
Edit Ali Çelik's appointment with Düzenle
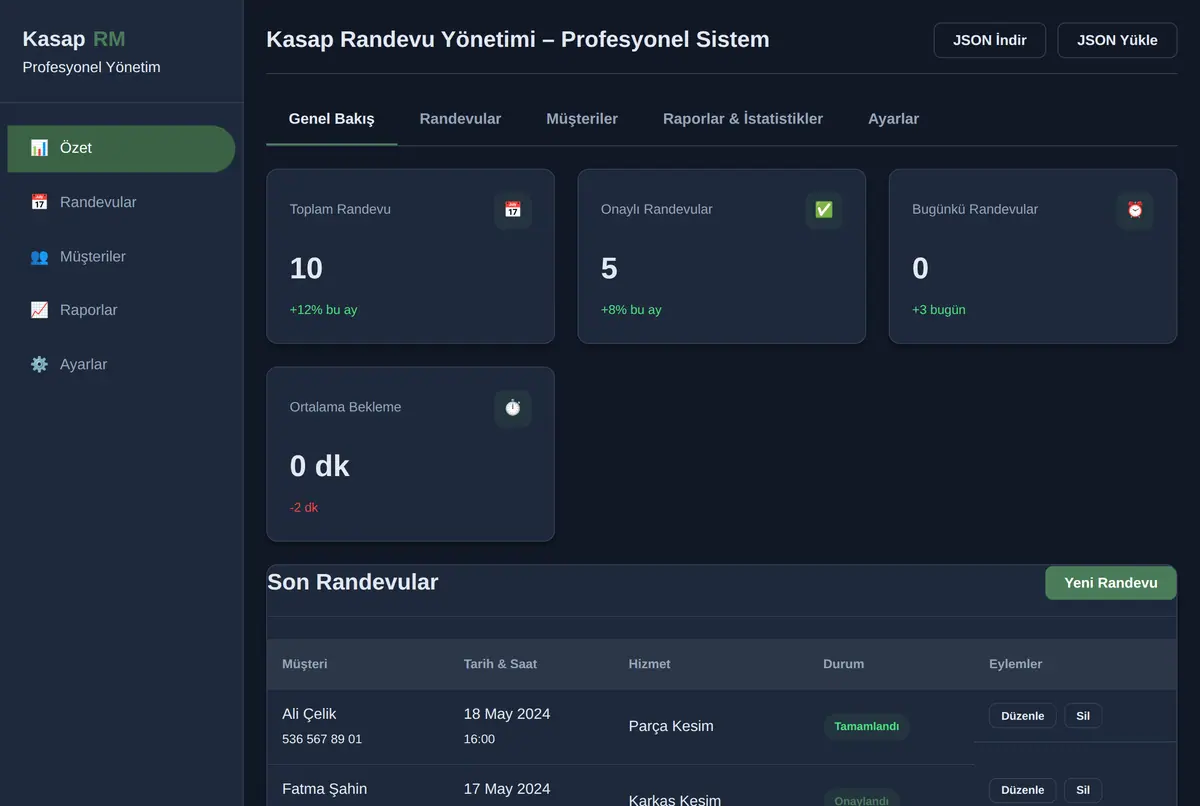click(1022, 716)
